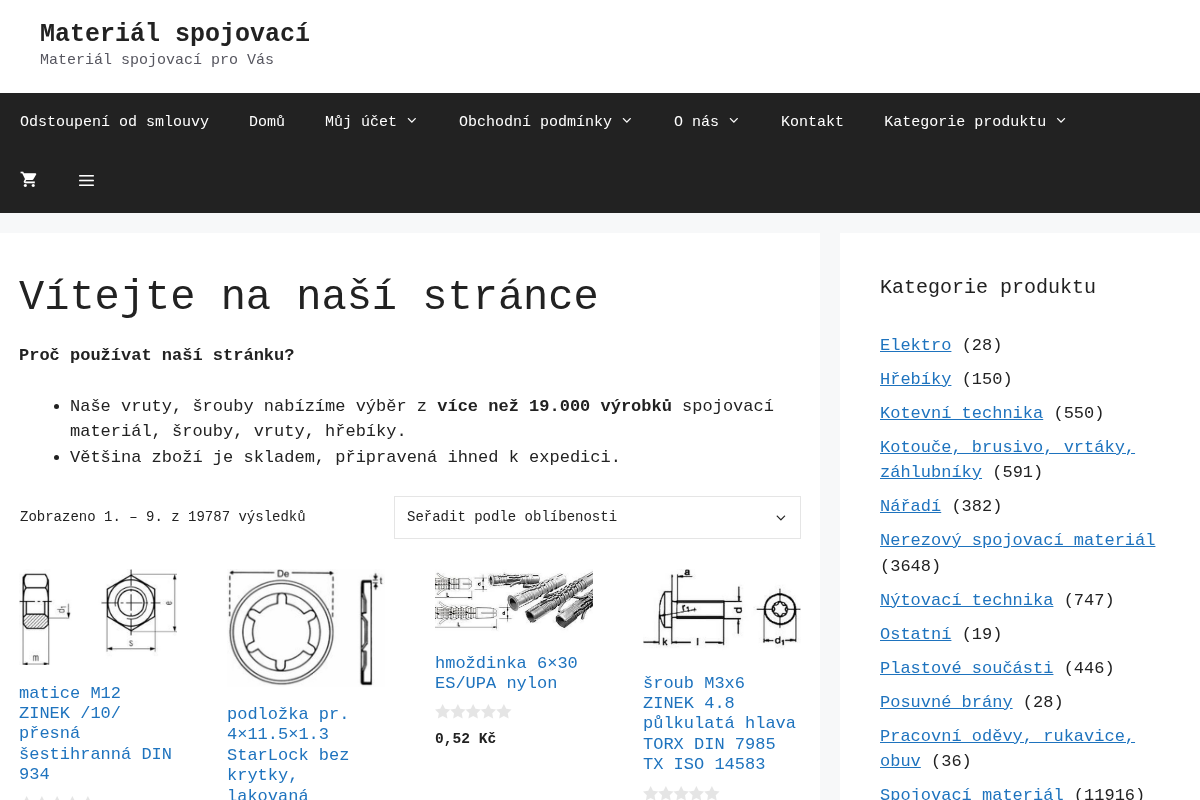Open the Kotevní technika category link
The width and height of the screenshot is (1200, 800).
[x=961, y=413]
